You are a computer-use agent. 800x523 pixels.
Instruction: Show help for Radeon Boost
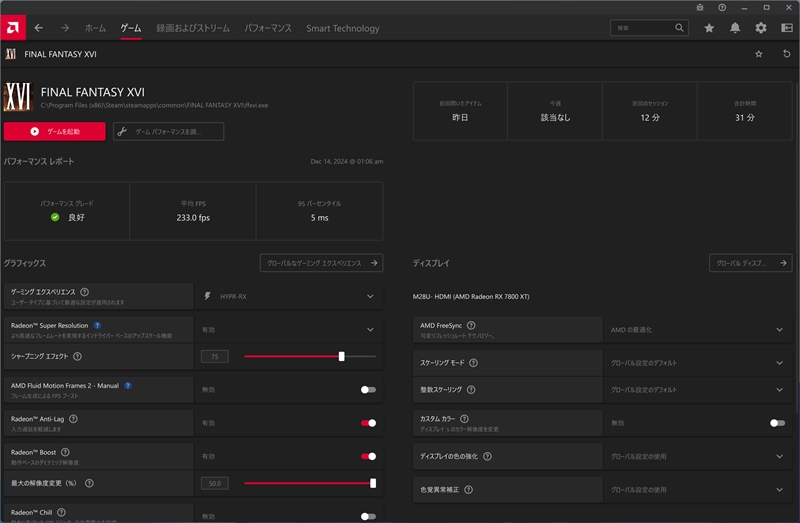(x=65, y=452)
